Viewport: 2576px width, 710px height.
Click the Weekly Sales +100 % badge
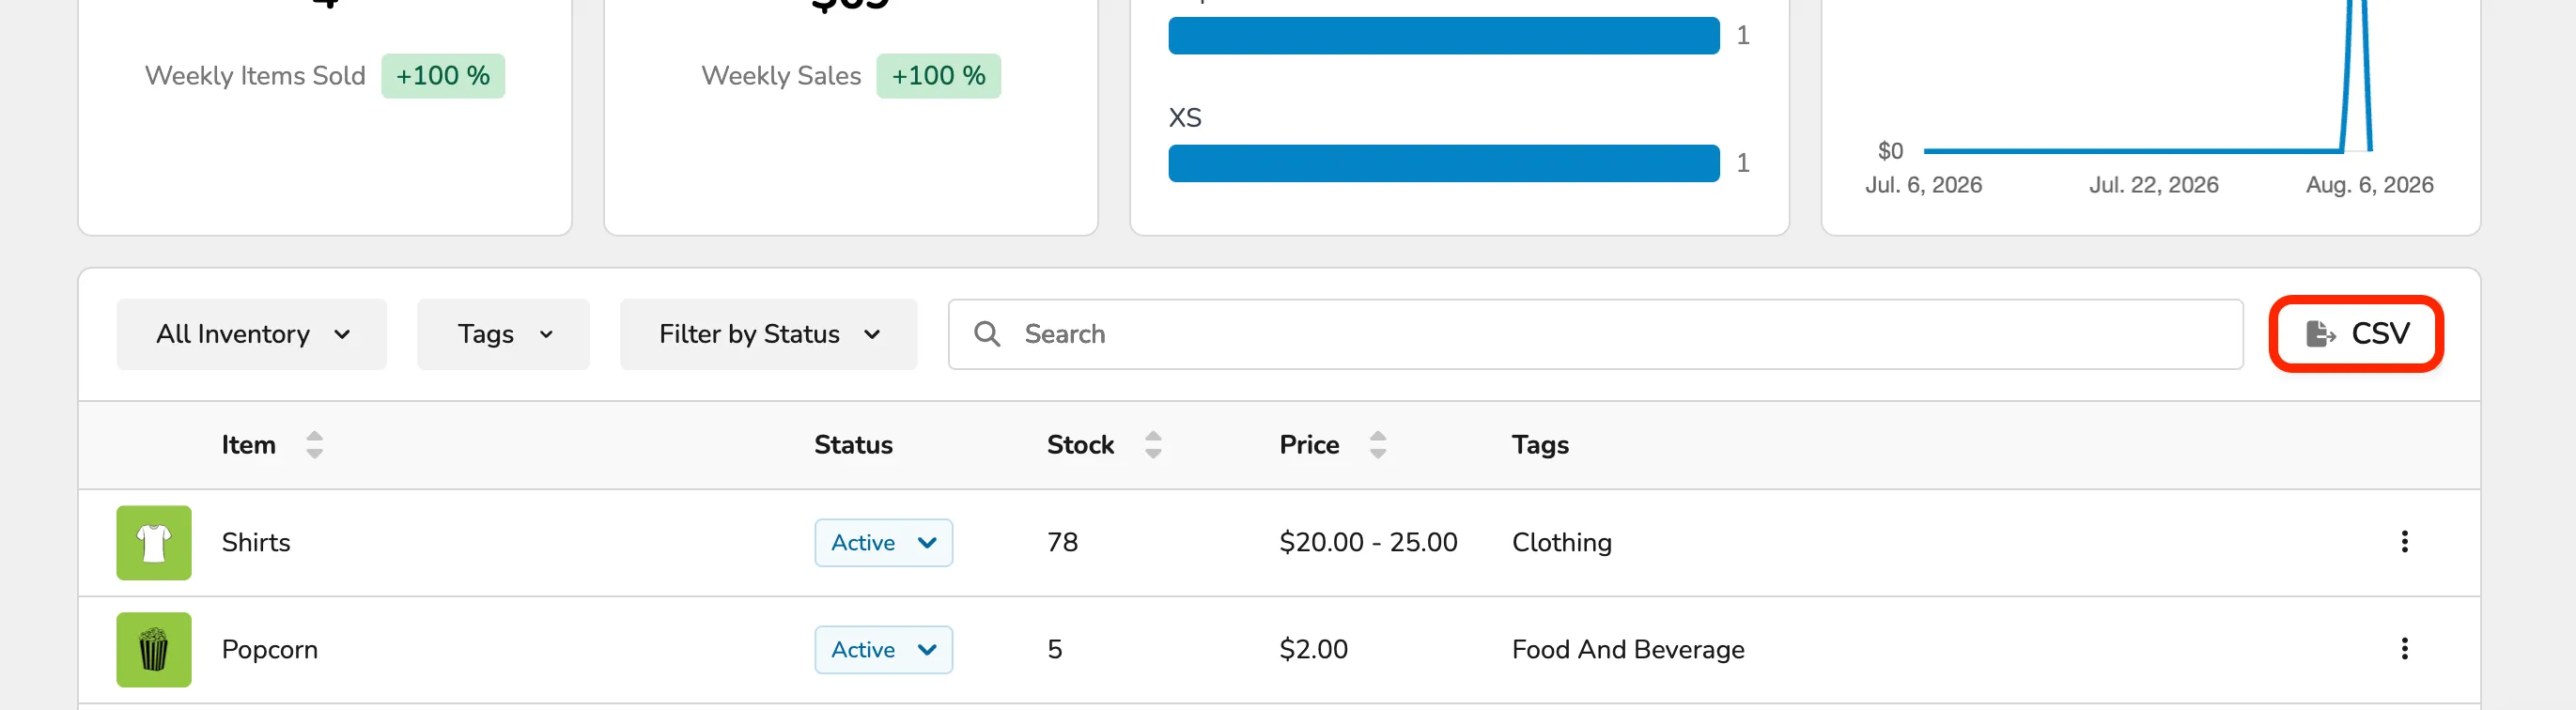pos(938,76)
